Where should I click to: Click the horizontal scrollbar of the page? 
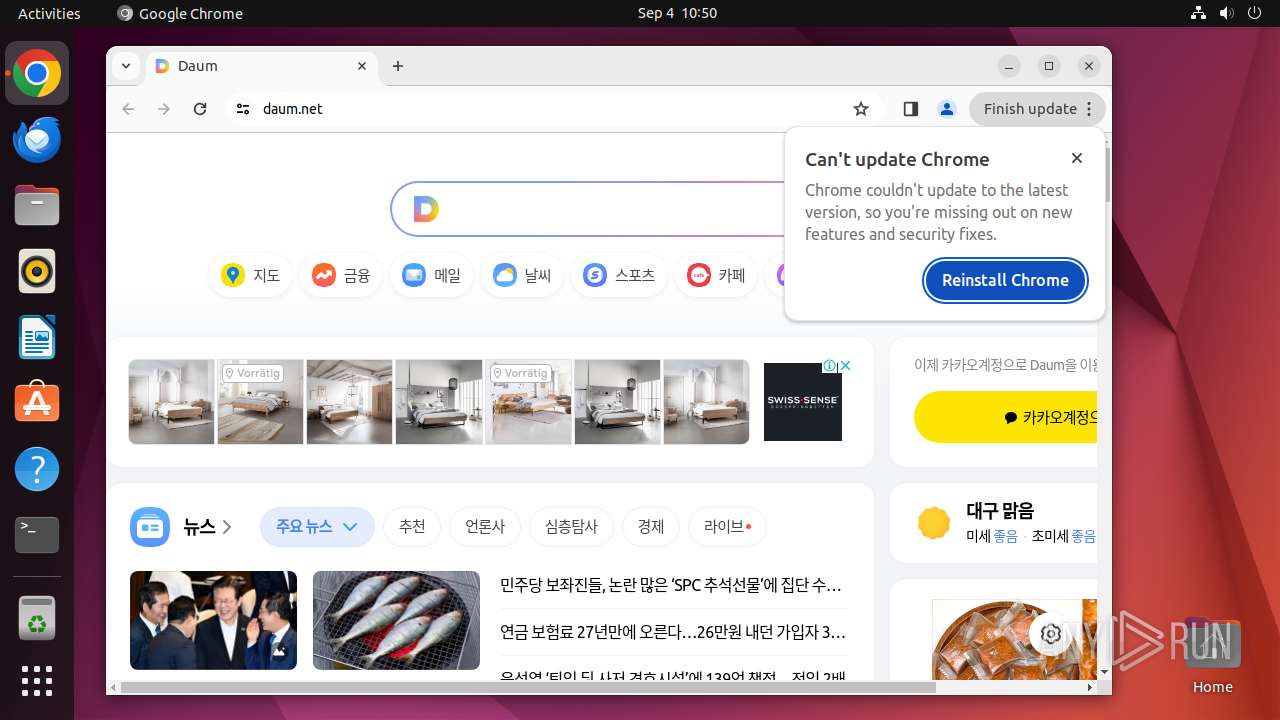pos(528,688)
